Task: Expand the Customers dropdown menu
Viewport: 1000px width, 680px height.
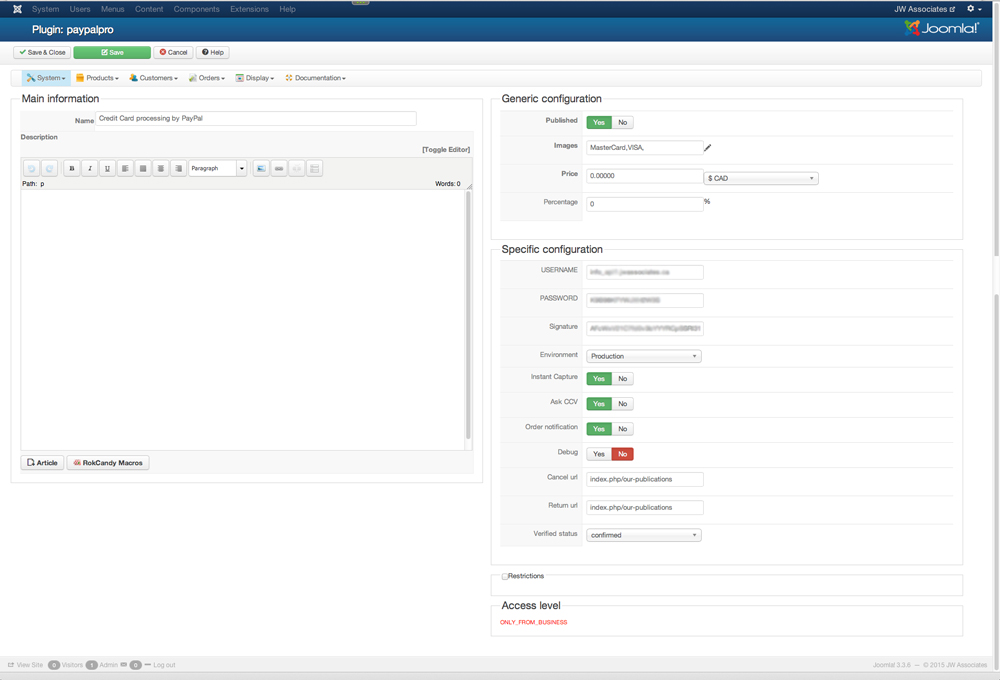Action: tap(154, 78)
